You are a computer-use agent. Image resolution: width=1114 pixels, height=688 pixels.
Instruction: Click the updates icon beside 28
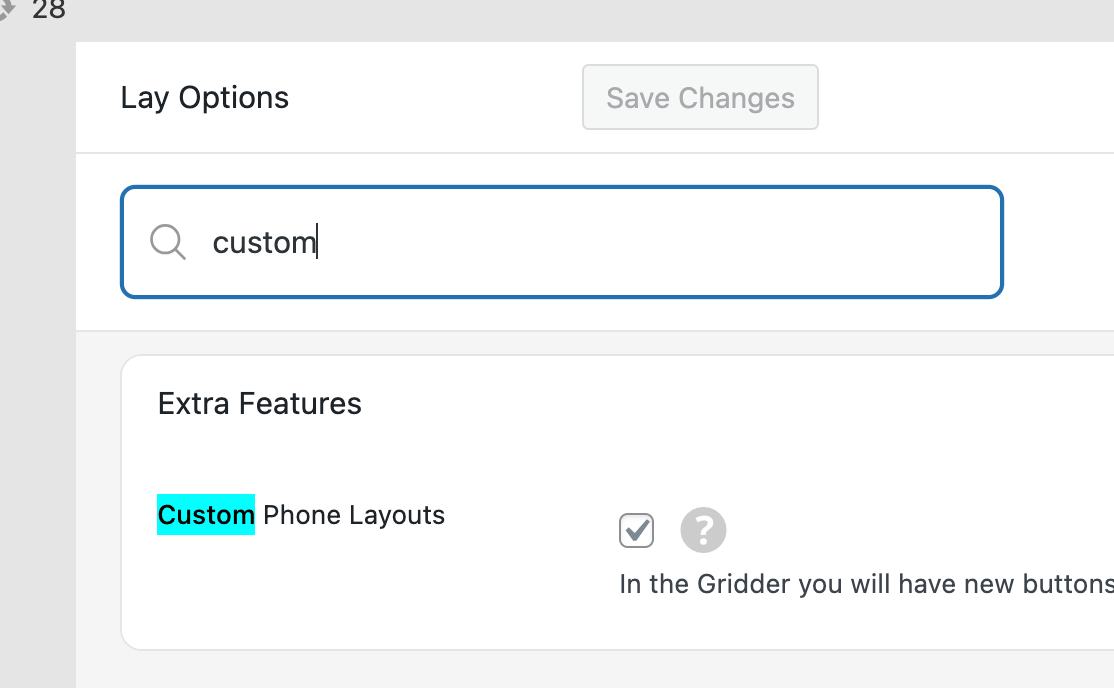[x=7, y=10]
